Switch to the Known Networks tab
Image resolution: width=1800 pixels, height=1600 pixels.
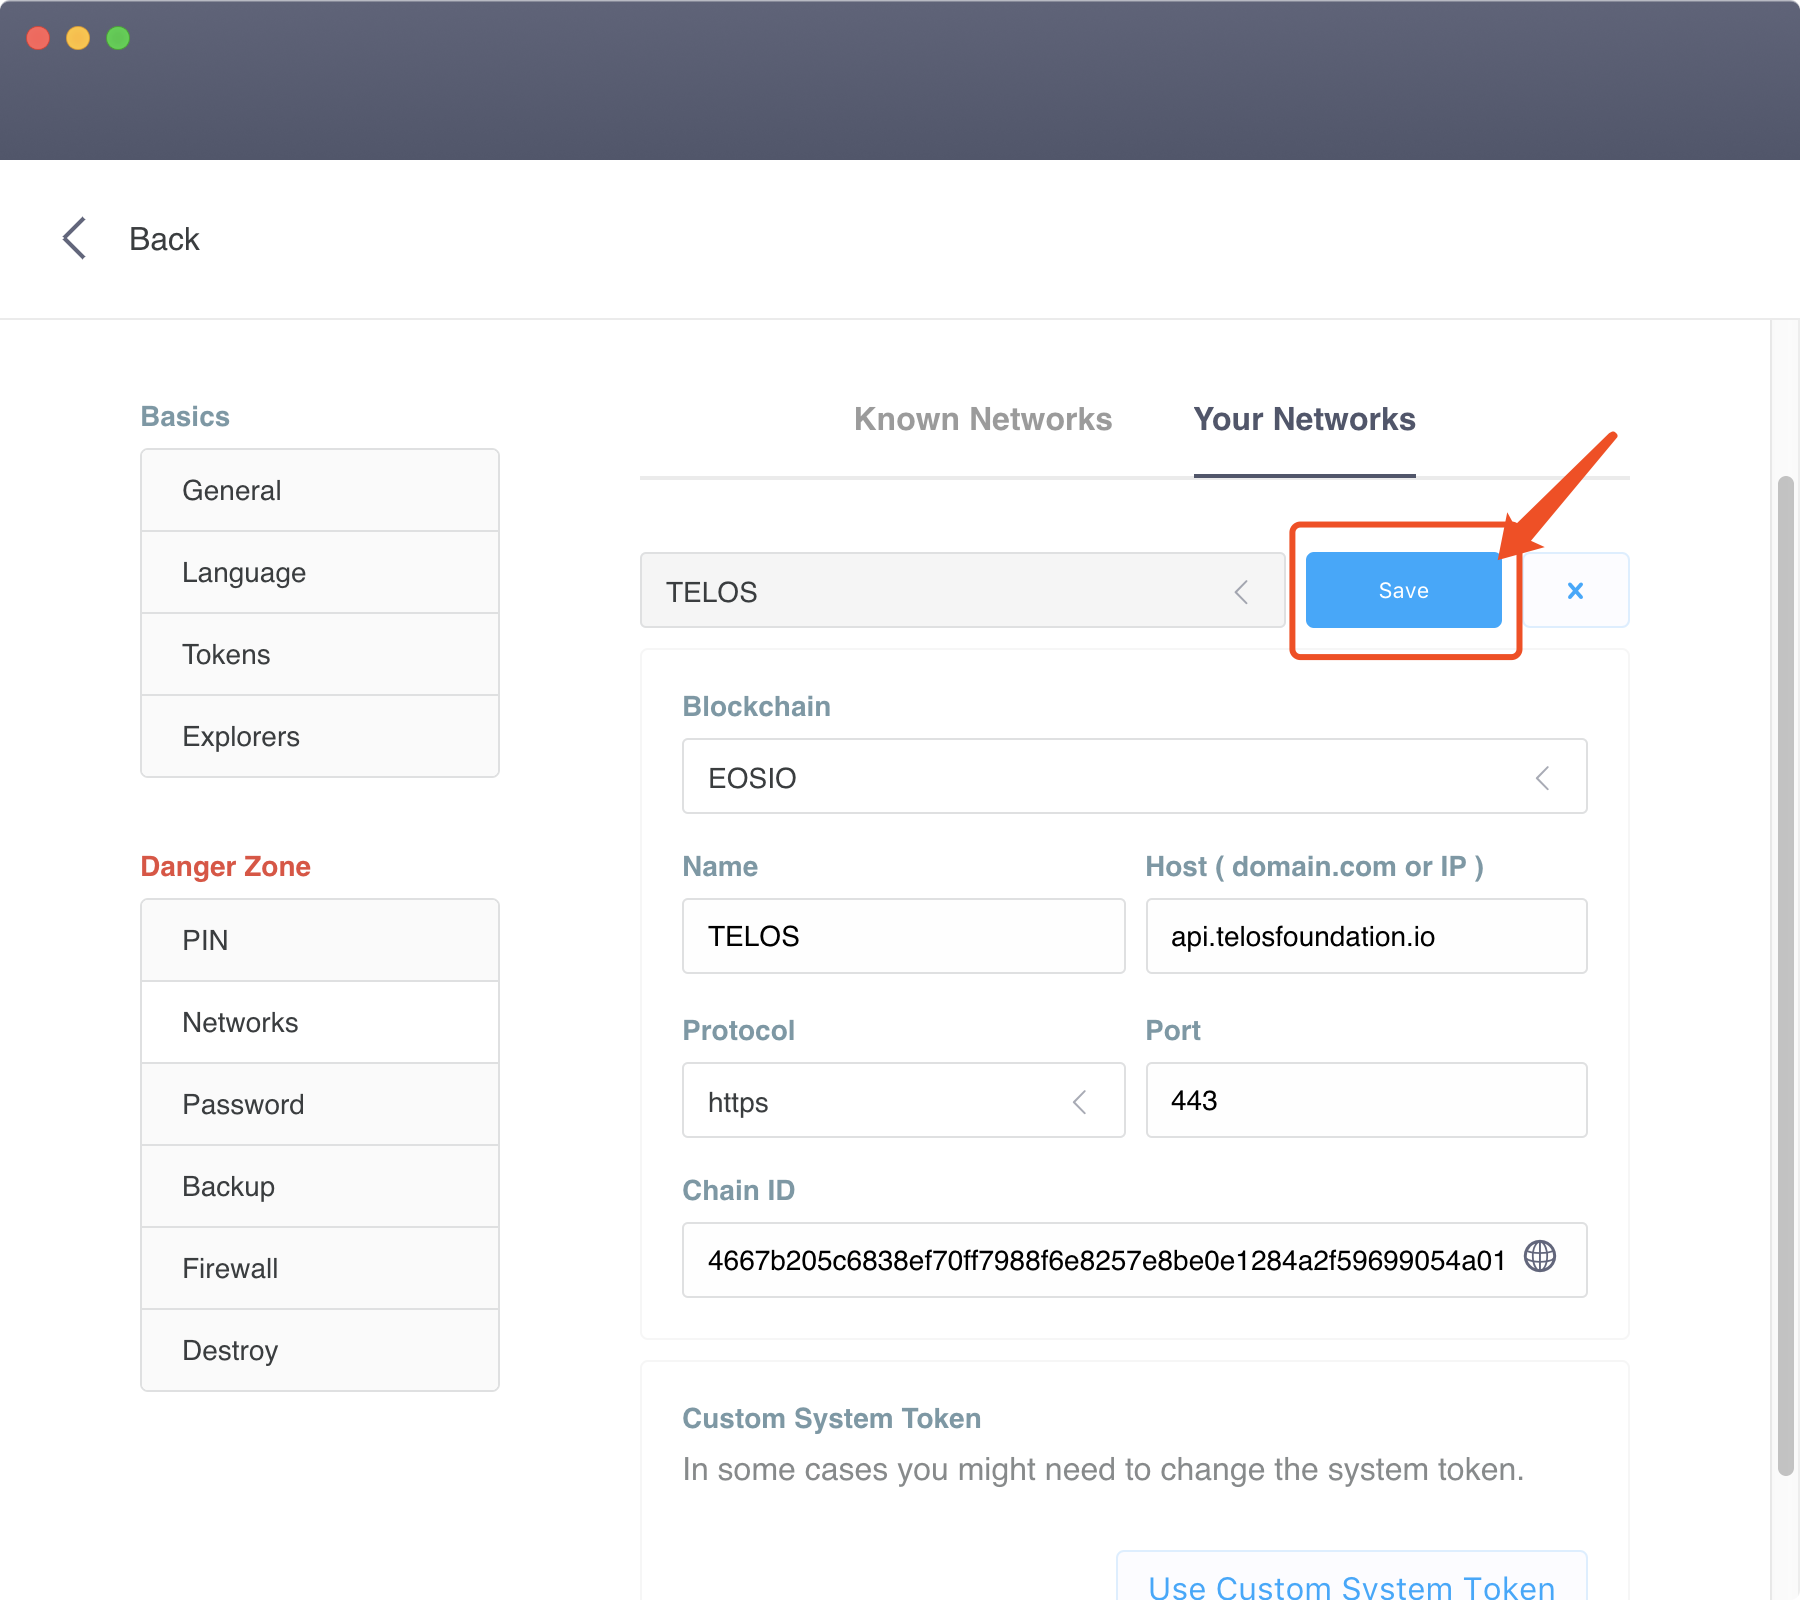[x=982, y=419]
